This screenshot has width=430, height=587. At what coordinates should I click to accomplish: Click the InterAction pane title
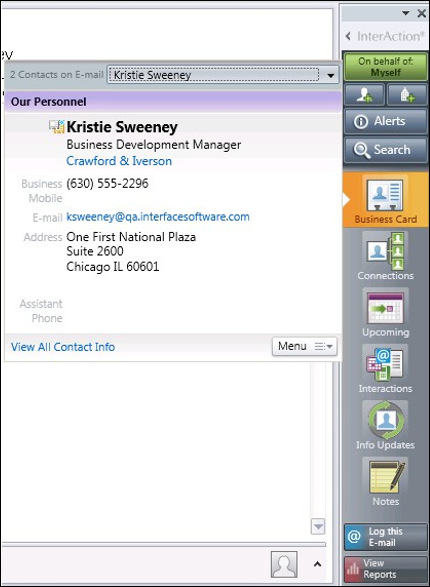click(391, 36)
